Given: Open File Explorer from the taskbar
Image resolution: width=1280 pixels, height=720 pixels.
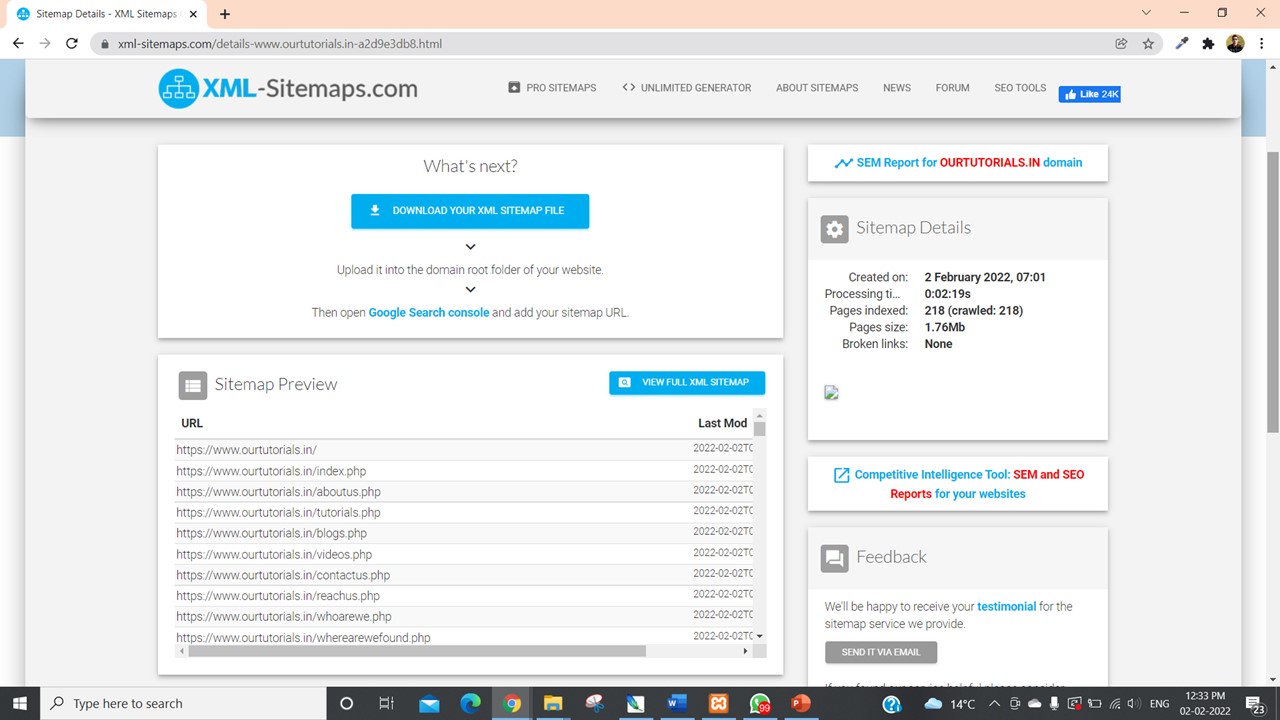Looking at the screenshot, I should [x=552, y=703].
